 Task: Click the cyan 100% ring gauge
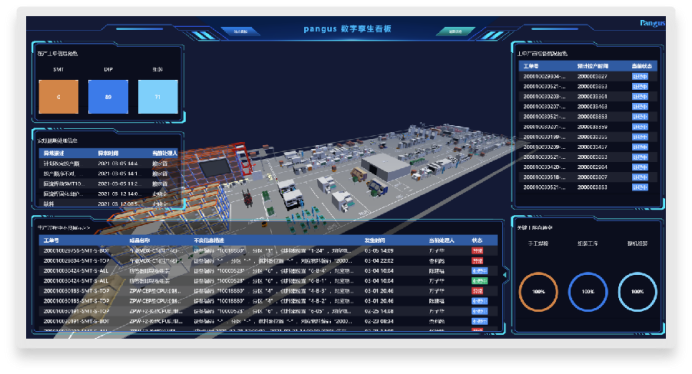click(x=637, y=292)
